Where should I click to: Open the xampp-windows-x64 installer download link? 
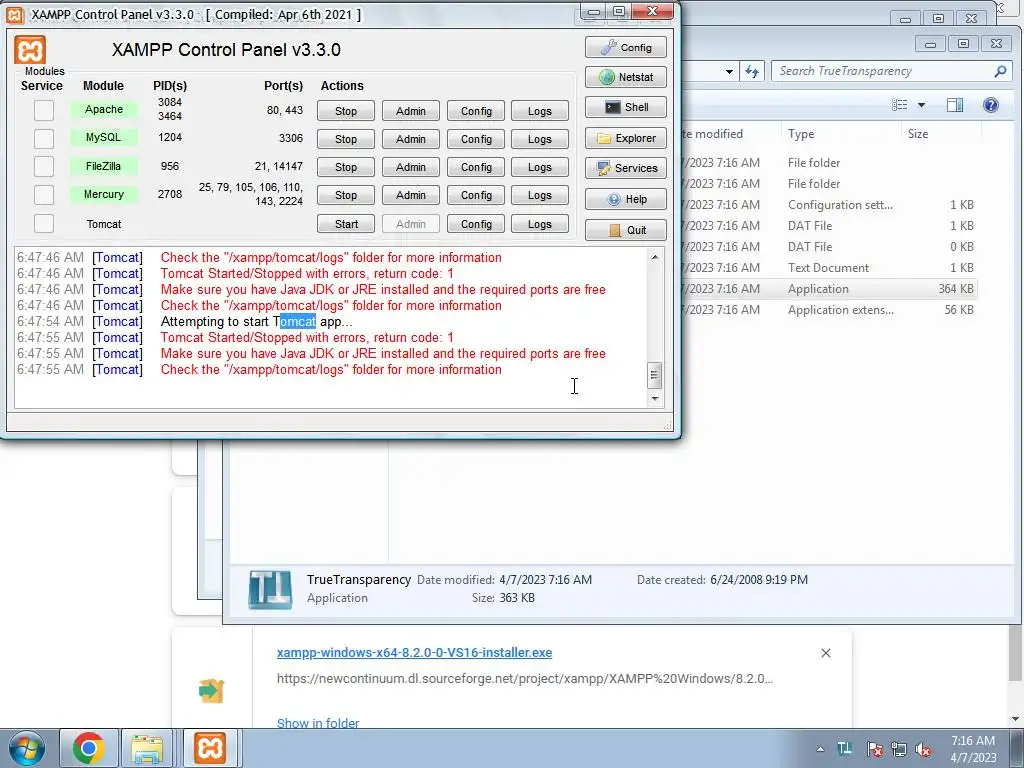(414, 652)
